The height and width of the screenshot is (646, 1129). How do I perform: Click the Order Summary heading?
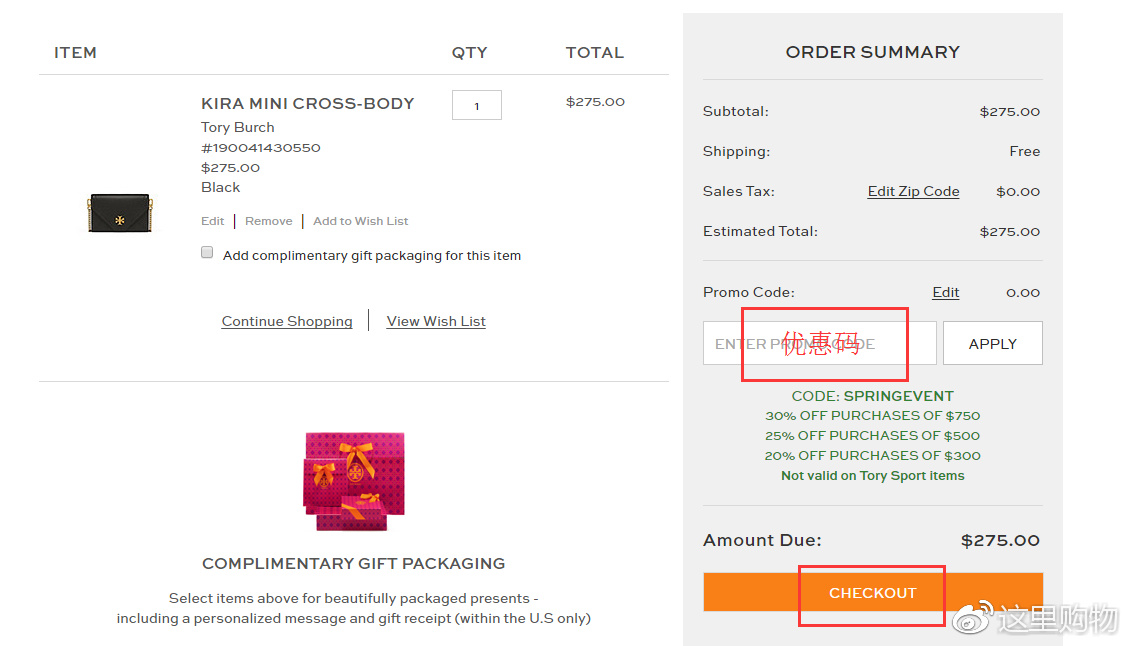click(872, 52)
